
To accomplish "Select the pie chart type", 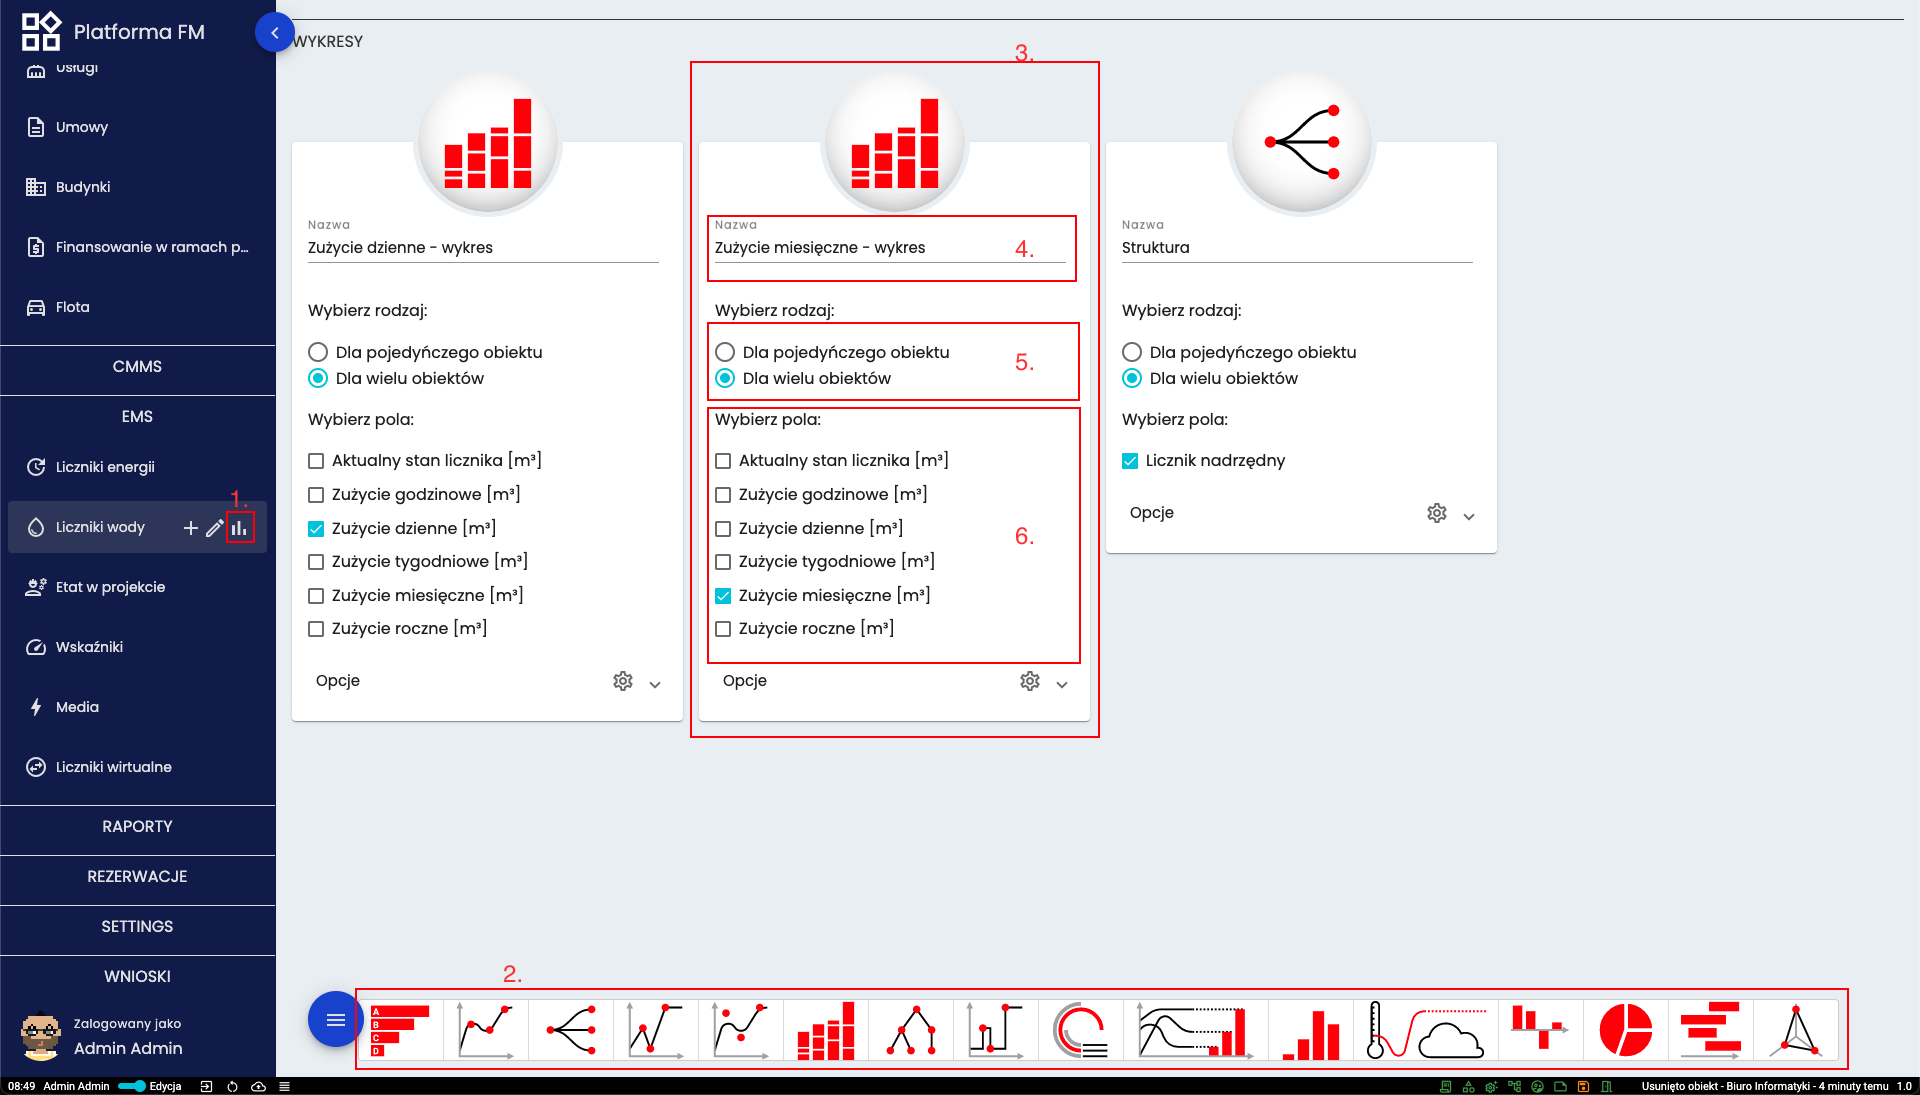I will (1625, 1031).
